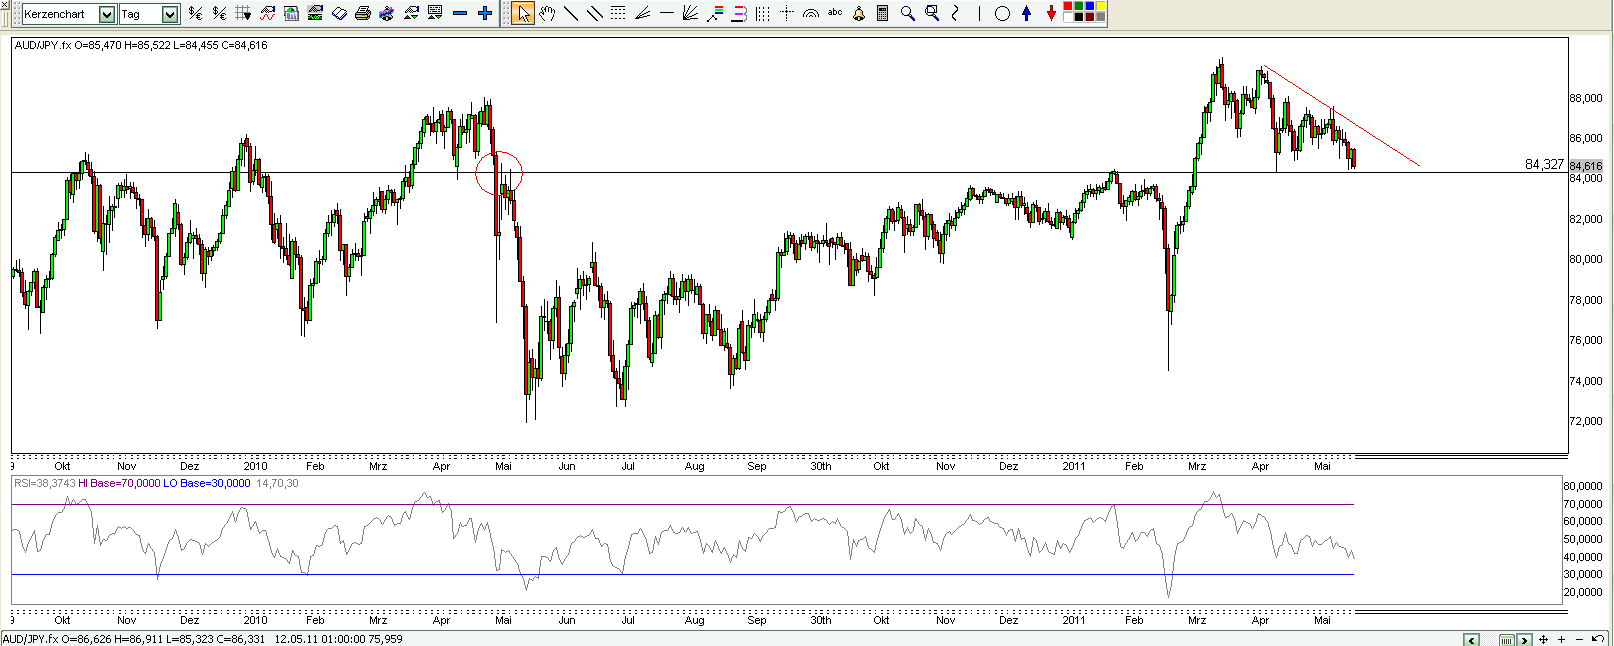Click the four-way move arrows icon
Image resolution: width=1614 pixels, height=646 pixels.
click(1544, 639)
